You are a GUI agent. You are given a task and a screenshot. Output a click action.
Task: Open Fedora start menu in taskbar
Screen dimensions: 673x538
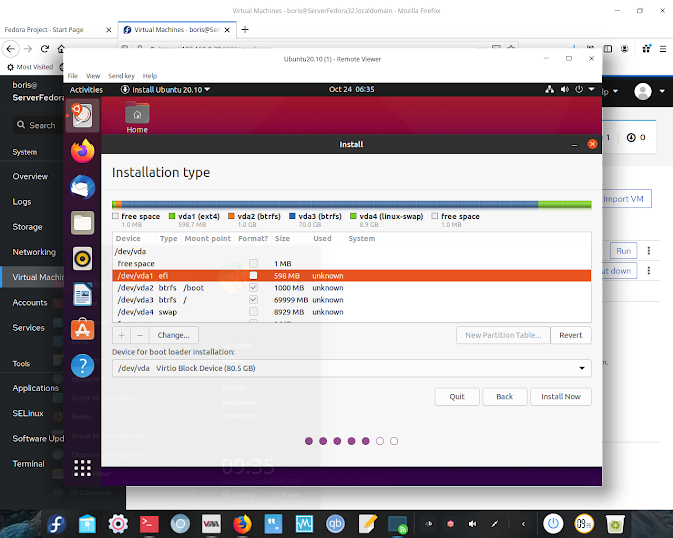[56, 524]
